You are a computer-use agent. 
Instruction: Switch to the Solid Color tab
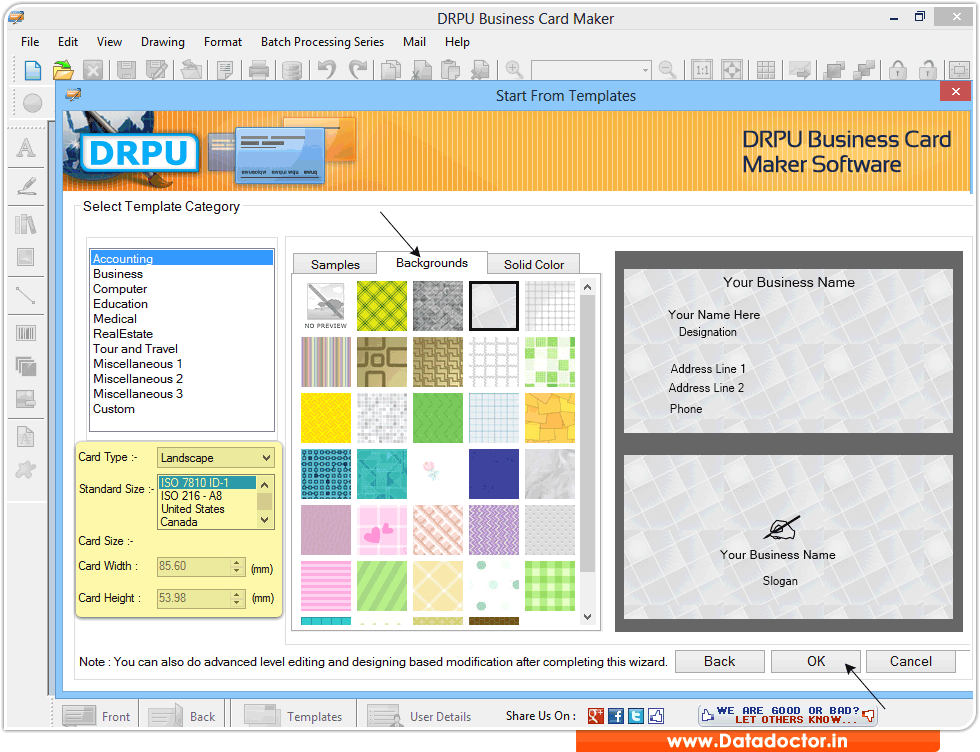tap(534, 264)
